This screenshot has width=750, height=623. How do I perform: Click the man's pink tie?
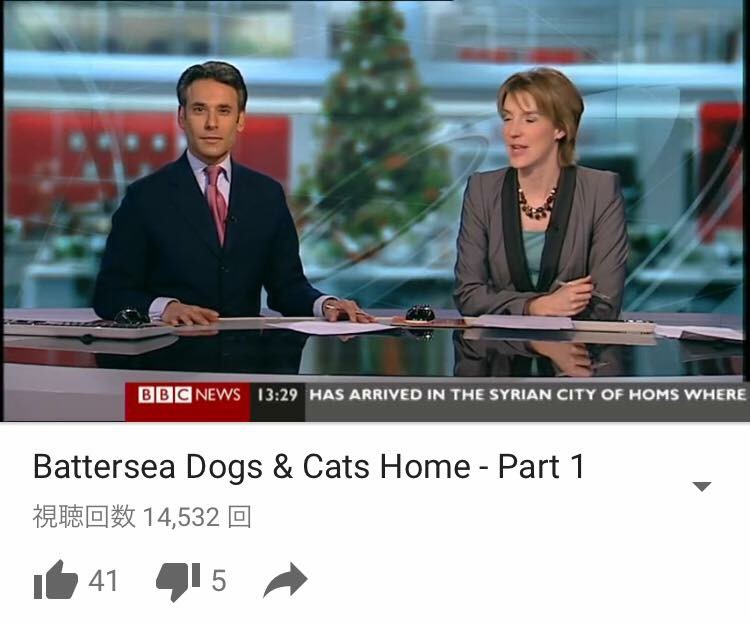(x=217, y=202)
